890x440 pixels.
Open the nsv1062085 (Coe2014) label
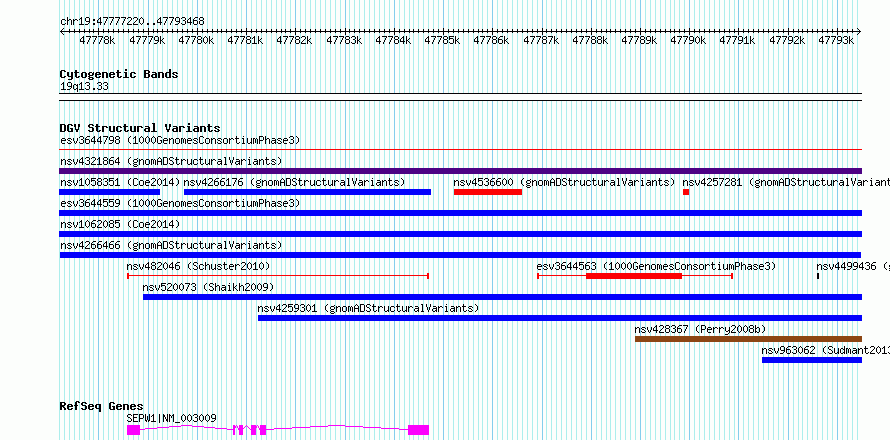pos(120,224)
